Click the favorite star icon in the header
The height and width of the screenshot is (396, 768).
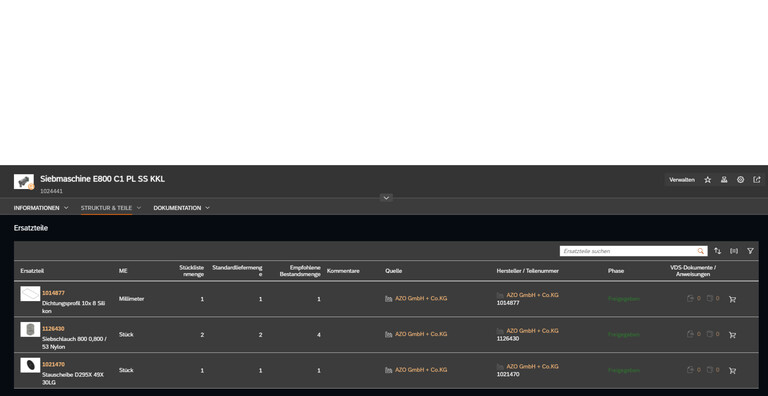pos(707,180)
